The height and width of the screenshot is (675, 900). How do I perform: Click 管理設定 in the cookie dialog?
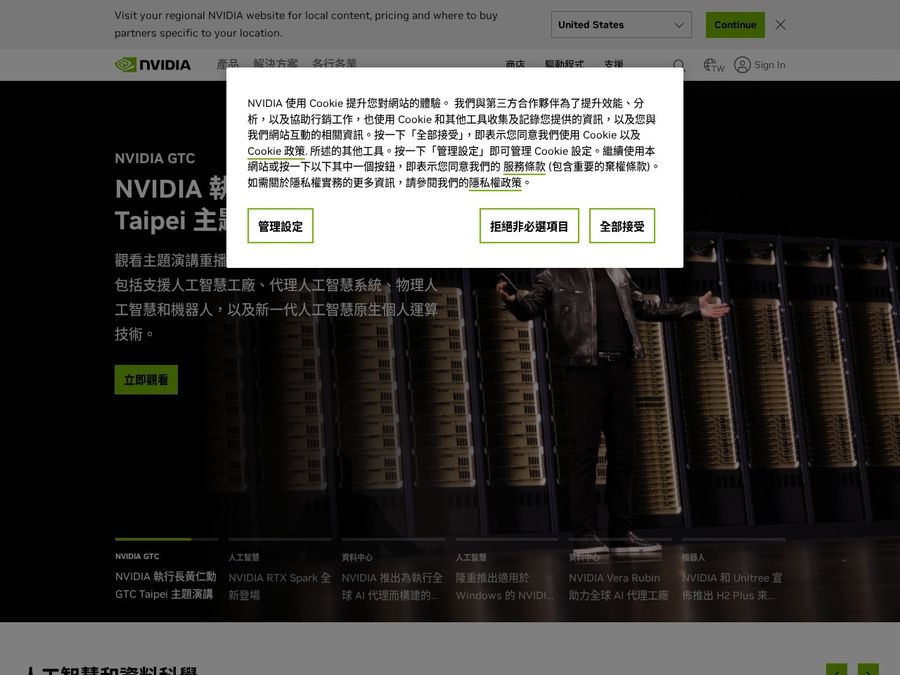coord(280,226)
